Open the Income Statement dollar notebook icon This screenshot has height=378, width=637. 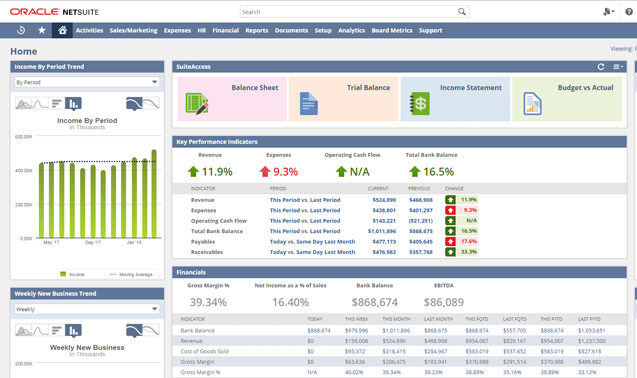(x=420, y=104)
